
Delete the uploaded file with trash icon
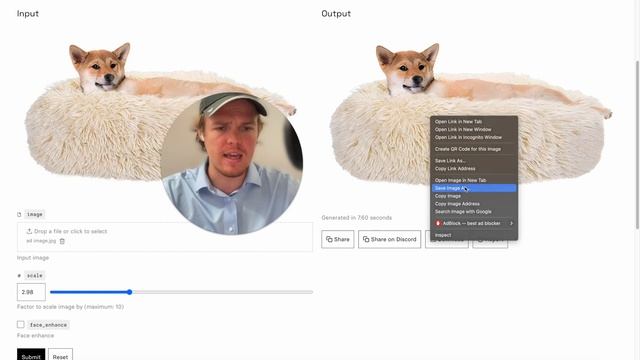(62, 241)
